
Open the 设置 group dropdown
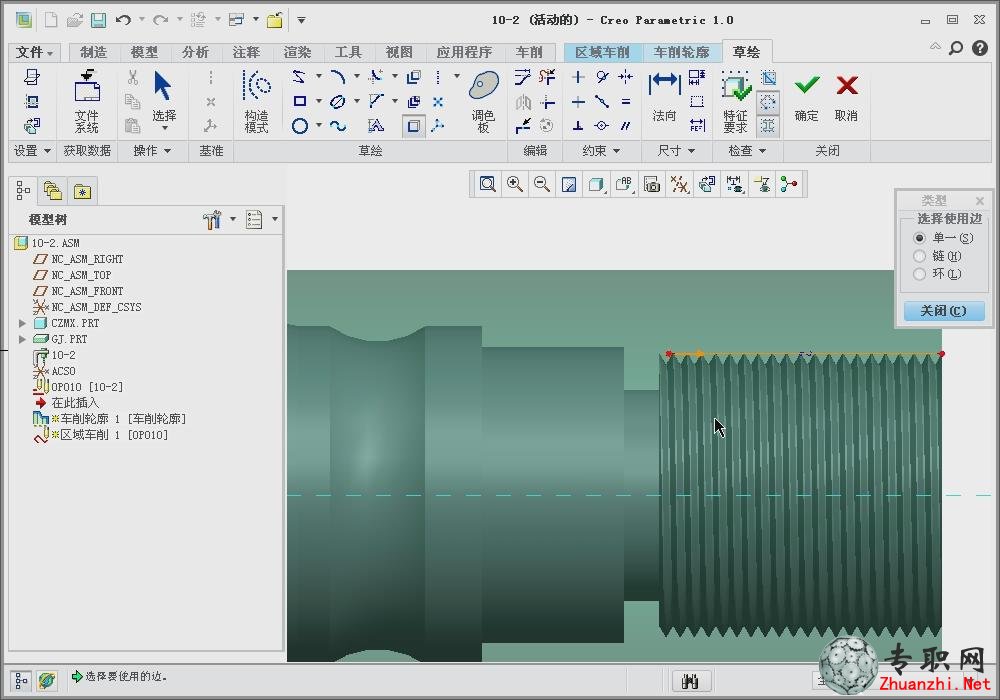point(32,151)
